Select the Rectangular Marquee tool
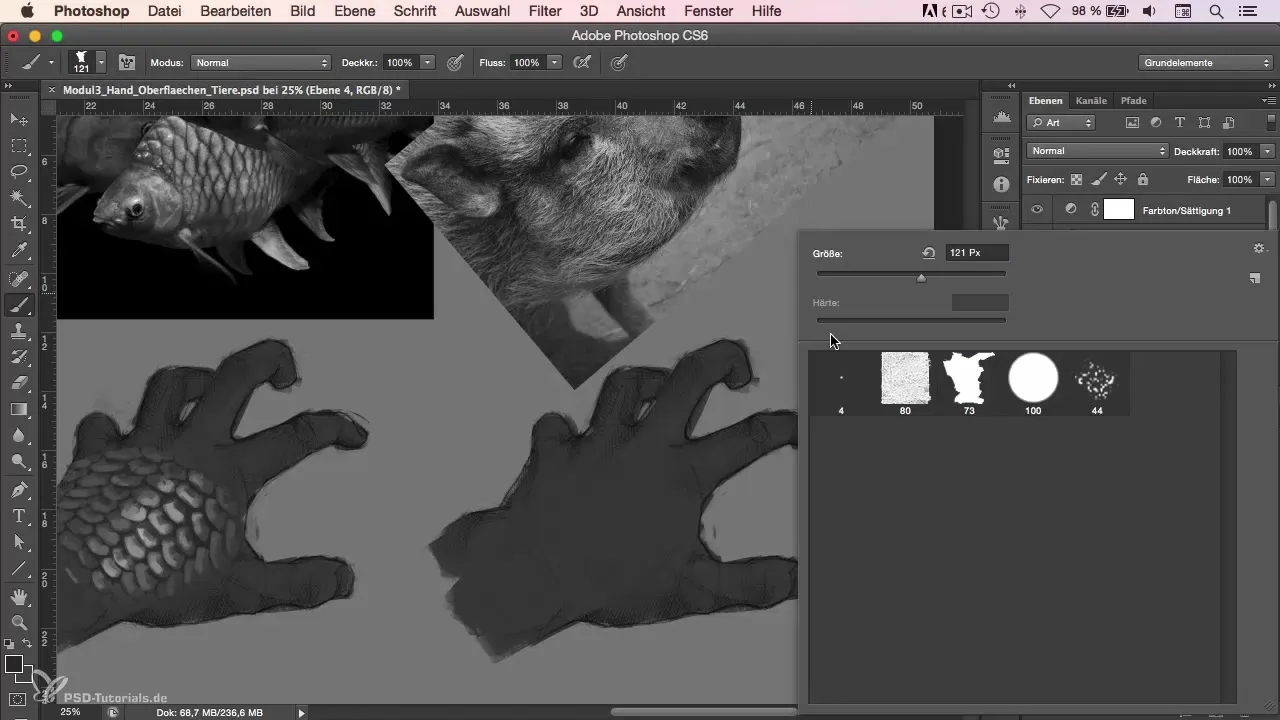Image resolution: width=1280 pixels, height=720 pixels. [19, 146]
